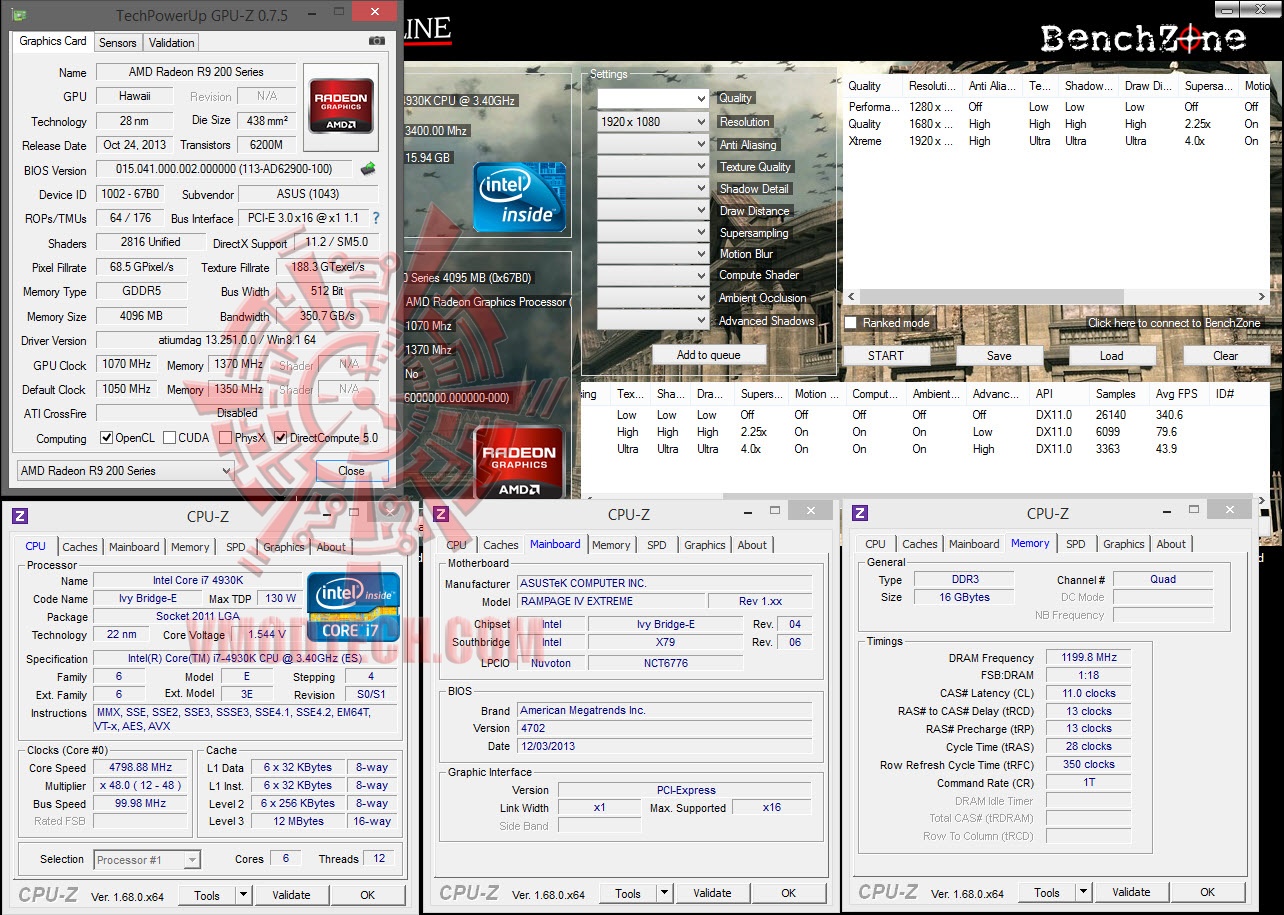
Task: Open the Resolution dropdown showing 1920 x 1080
Action: pyautogui.click(x=653, y=122)
